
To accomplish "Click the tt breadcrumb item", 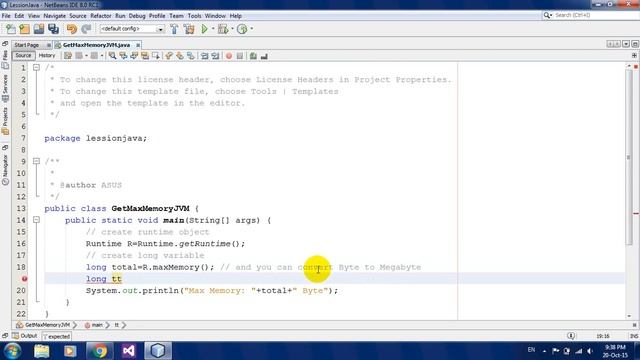I will point(116,325).
